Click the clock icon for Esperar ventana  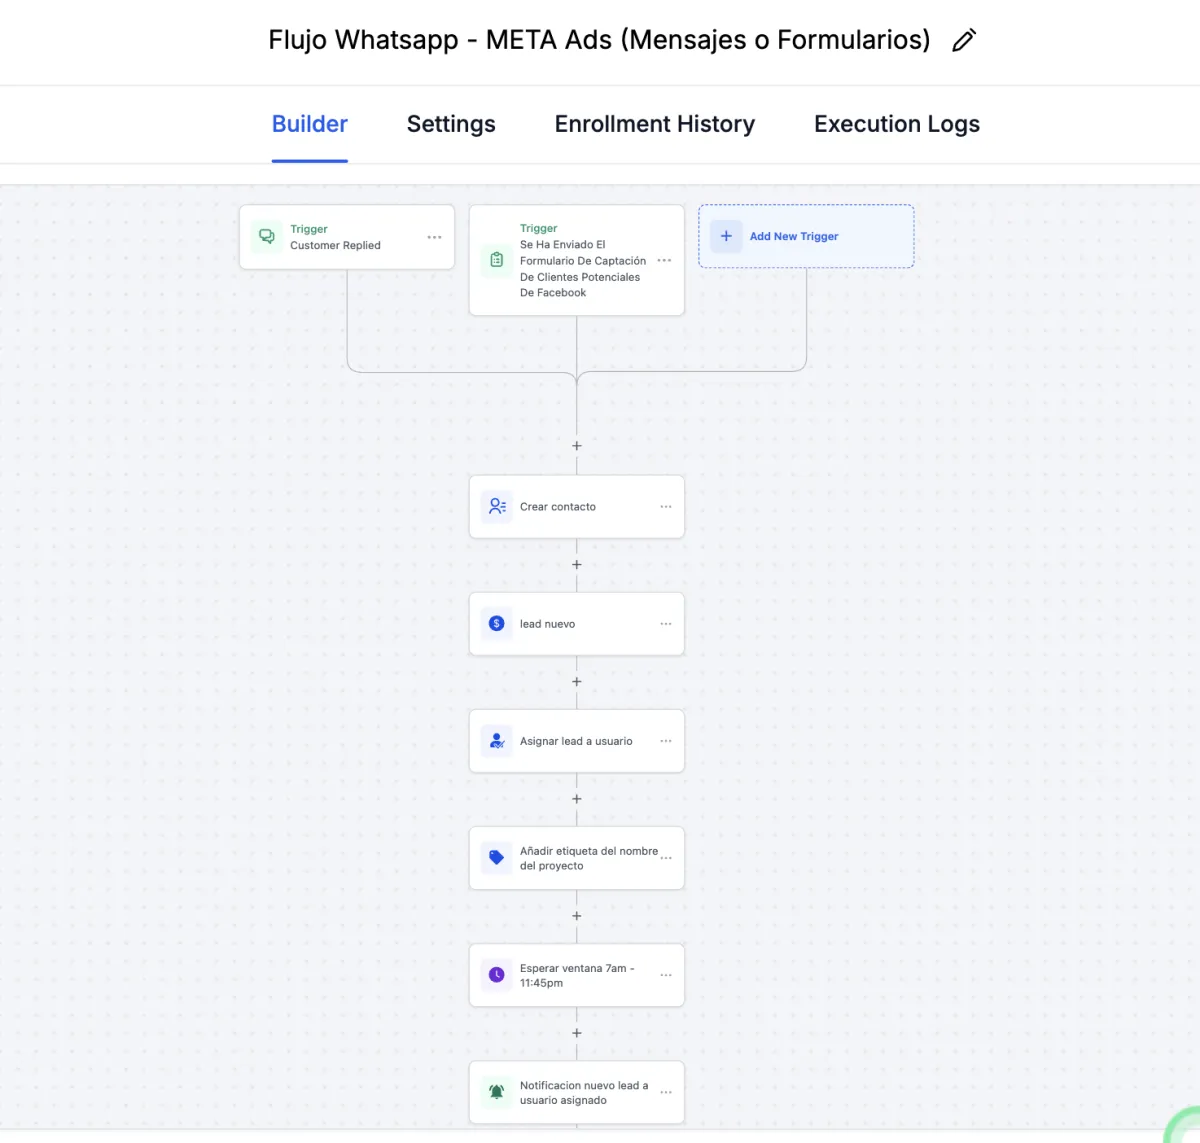[x=497, y=975]
